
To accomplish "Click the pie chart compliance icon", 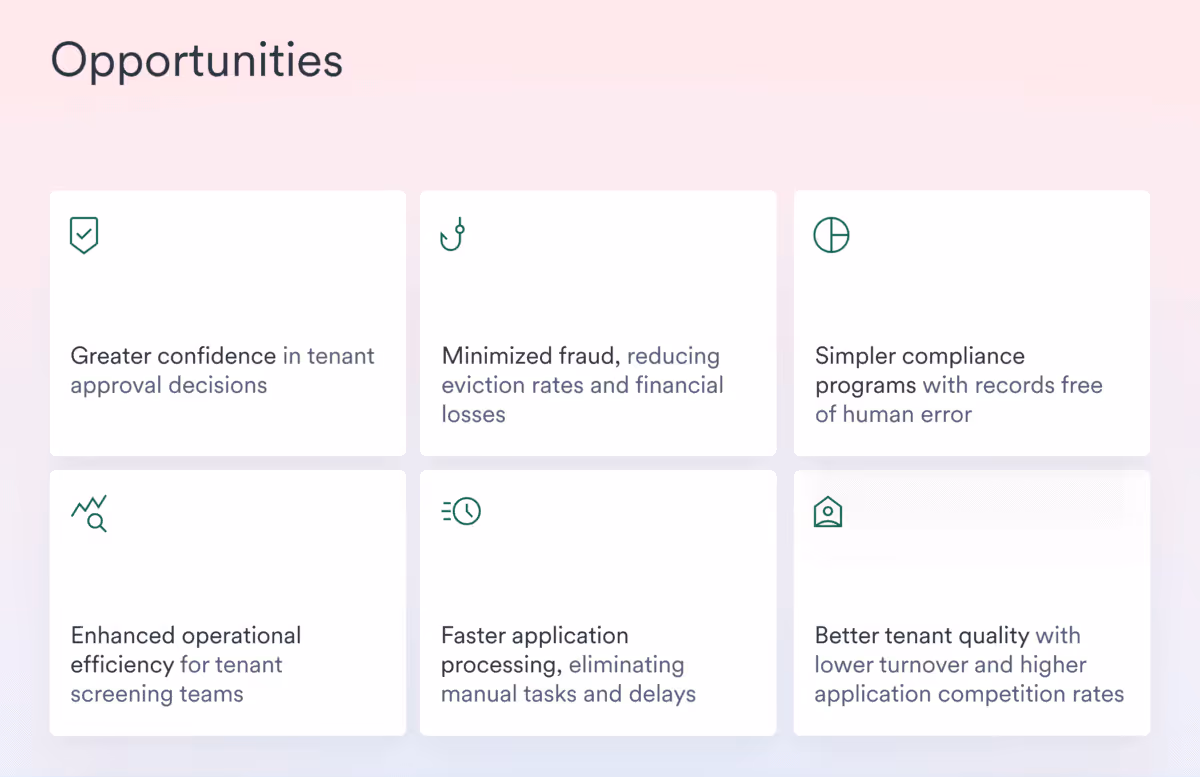I will tap(831, 235).
